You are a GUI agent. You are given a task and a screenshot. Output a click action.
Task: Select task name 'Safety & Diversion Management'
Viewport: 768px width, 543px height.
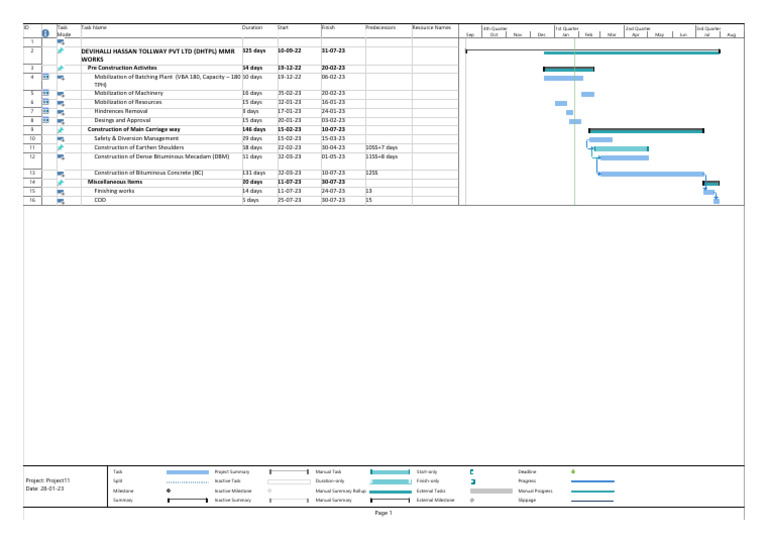tap(136, 139)
